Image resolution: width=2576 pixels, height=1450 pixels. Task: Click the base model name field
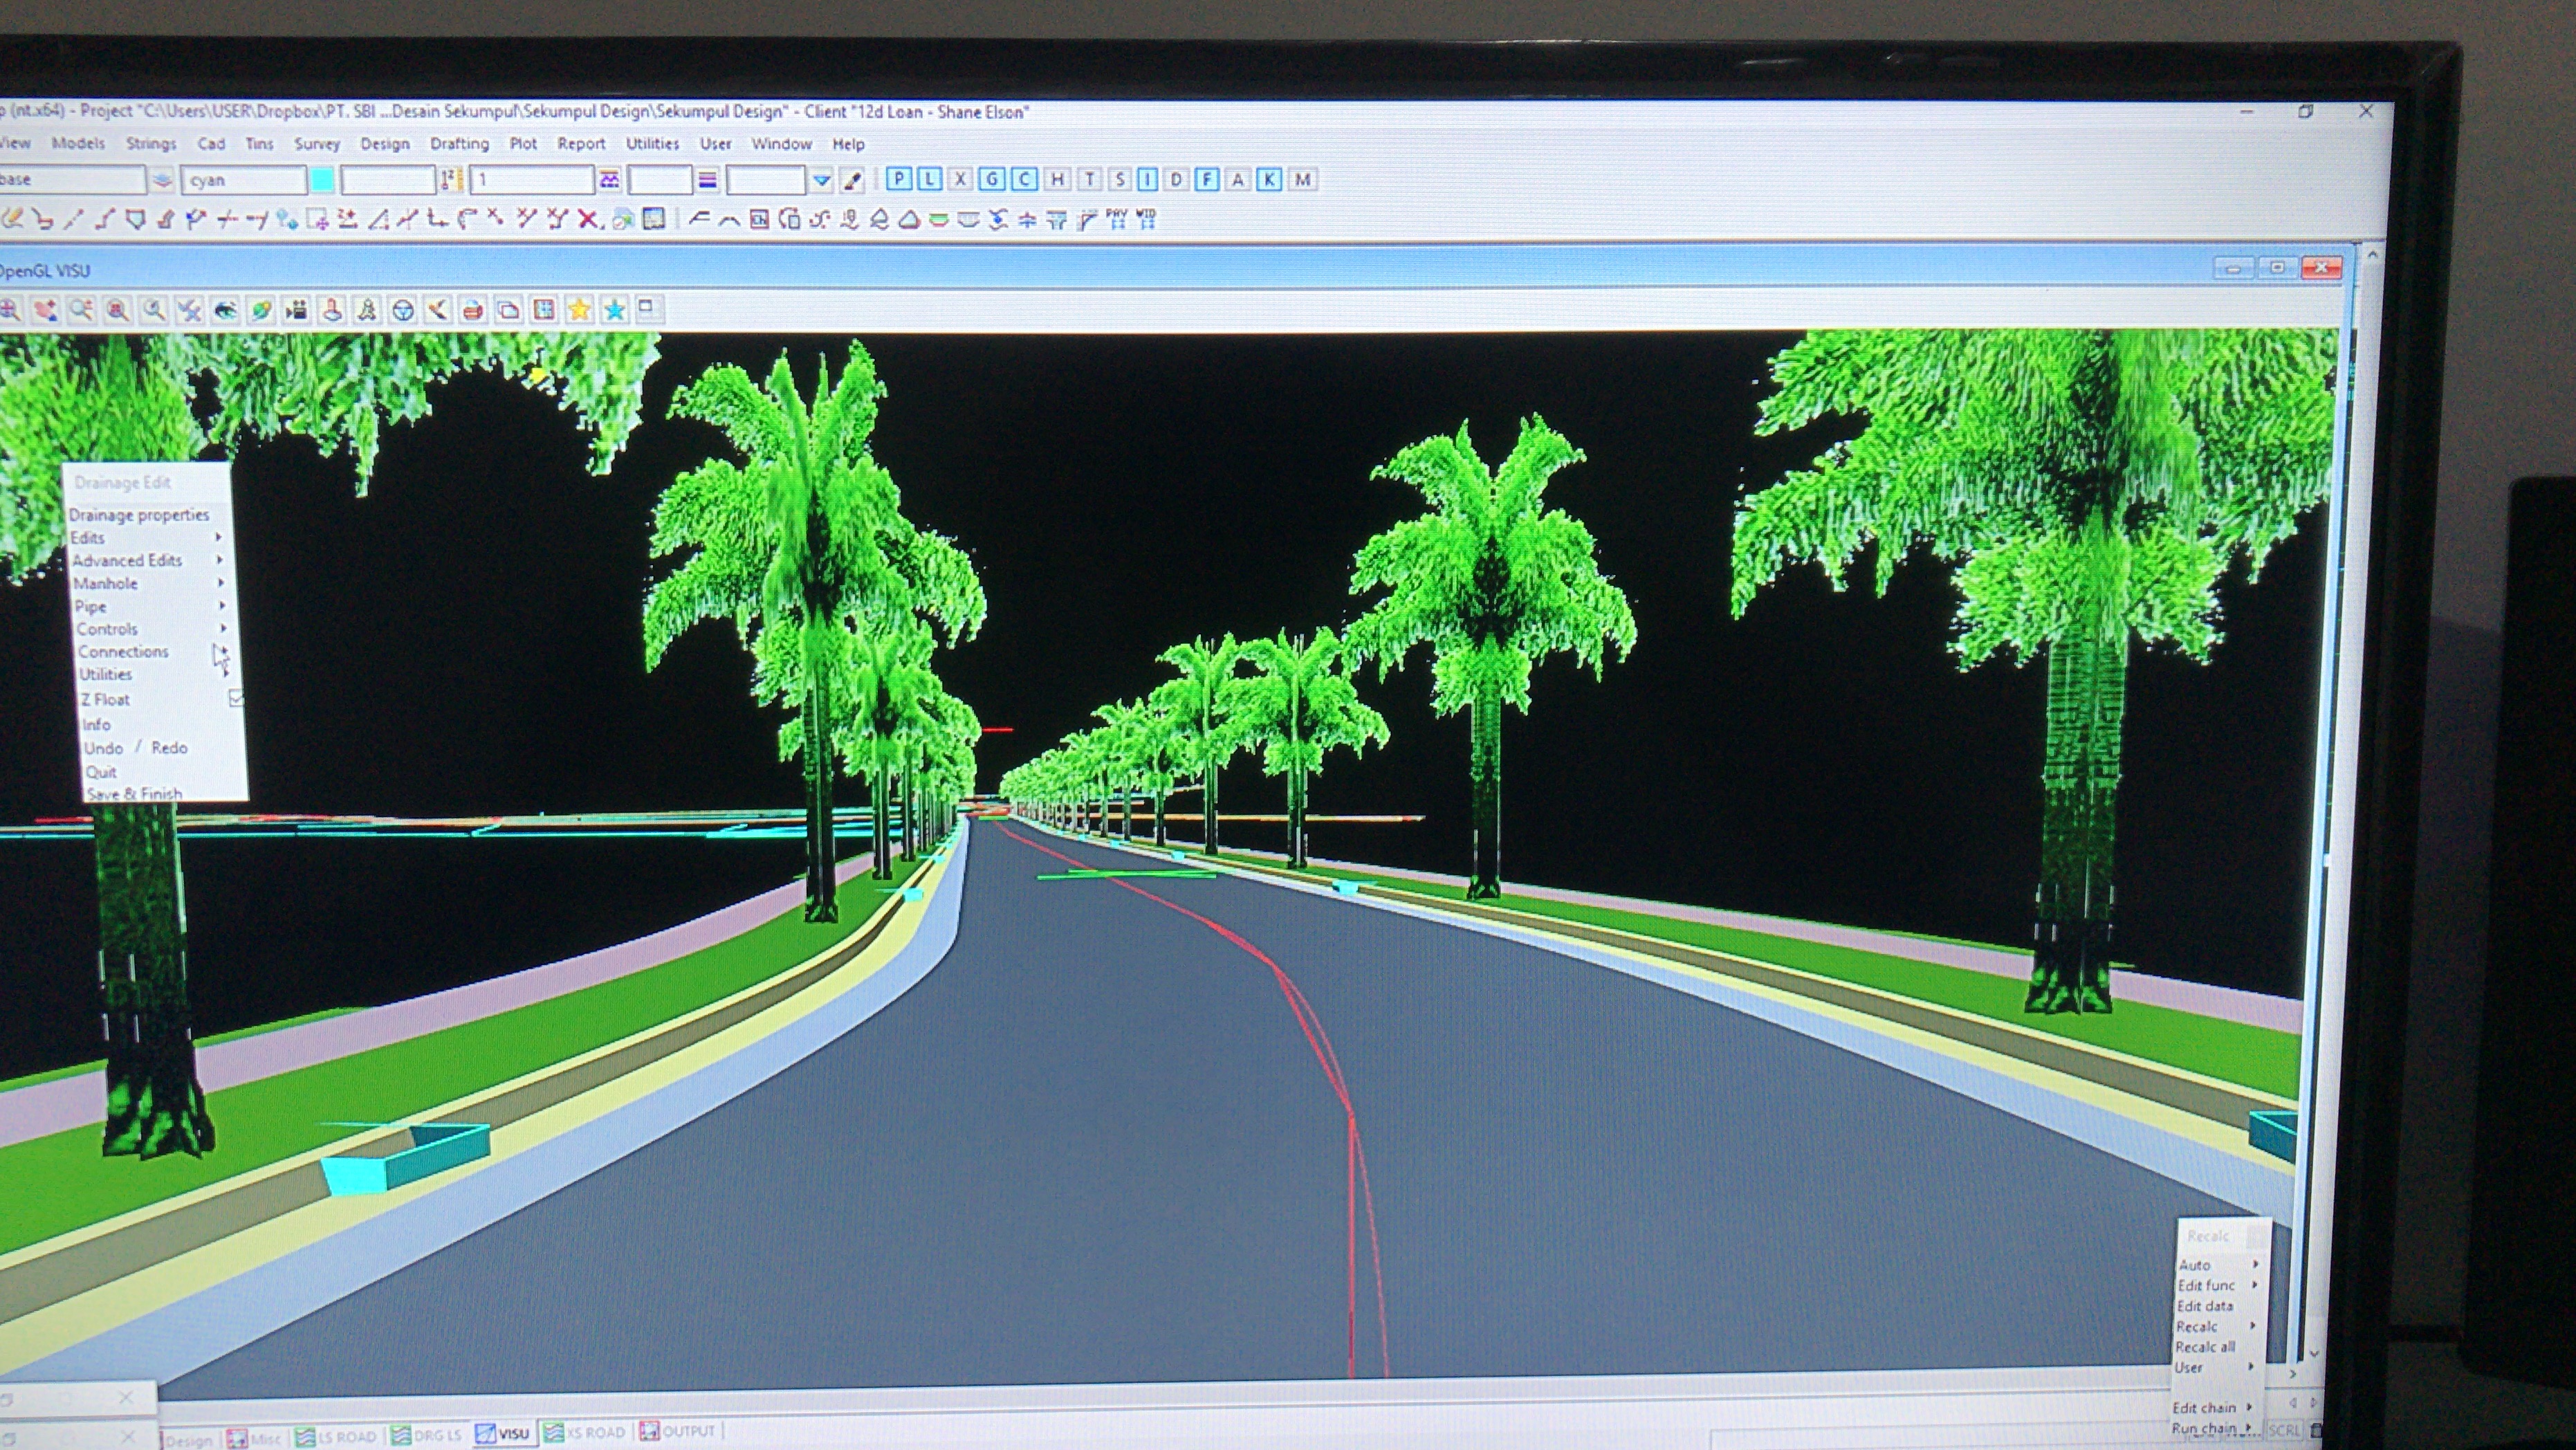72,180
